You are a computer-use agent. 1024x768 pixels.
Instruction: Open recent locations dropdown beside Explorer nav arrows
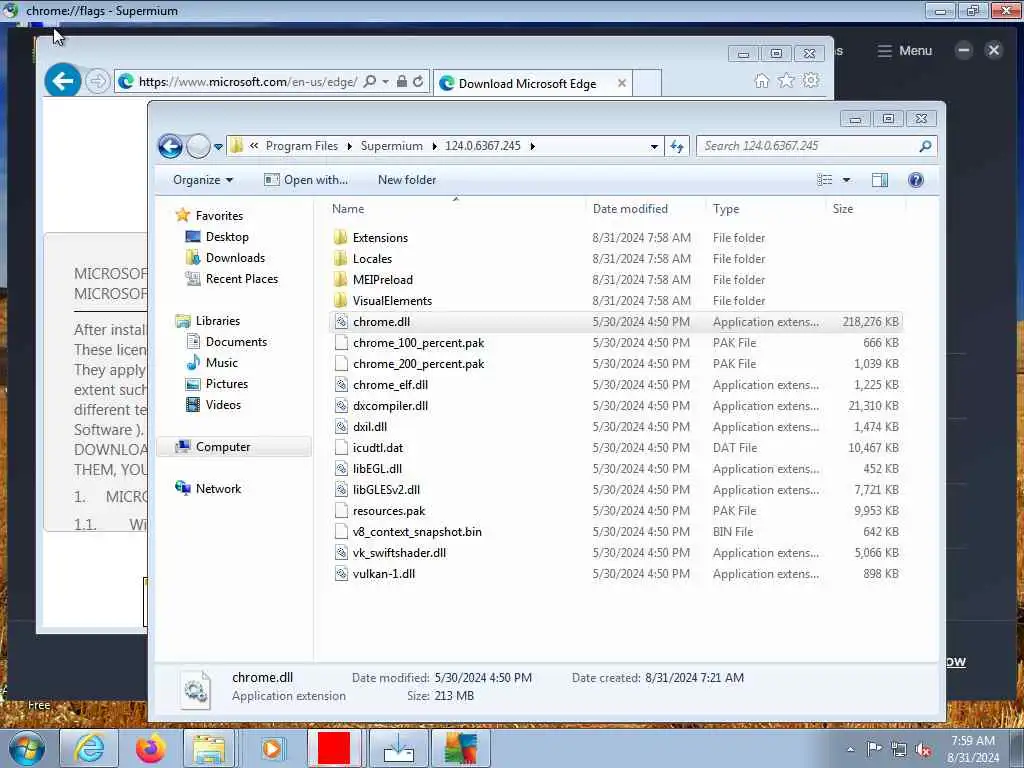click(x=218, y=147)
